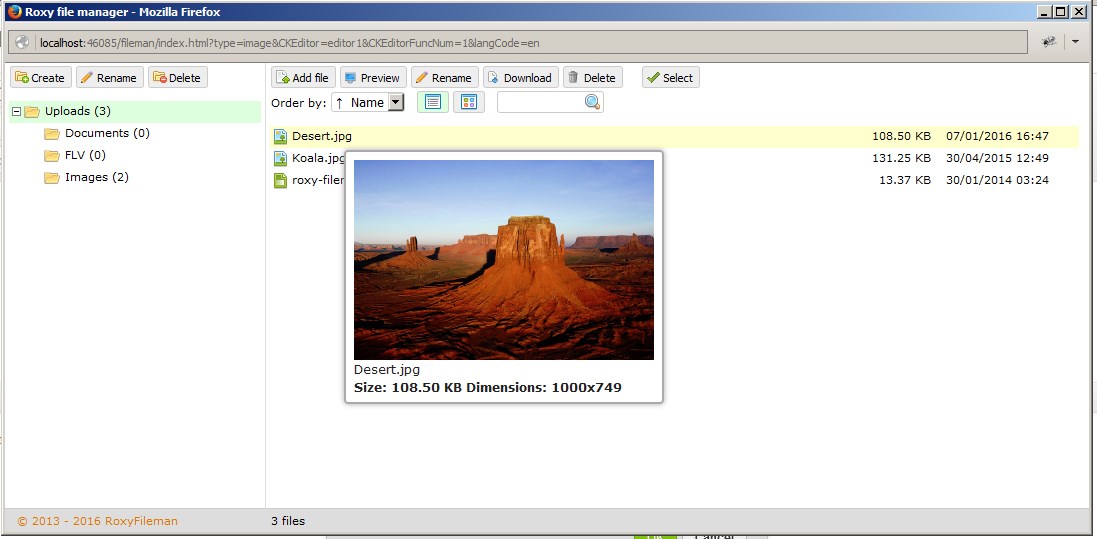Click the Desert.jpg image file icon

[x=281, y=136]
